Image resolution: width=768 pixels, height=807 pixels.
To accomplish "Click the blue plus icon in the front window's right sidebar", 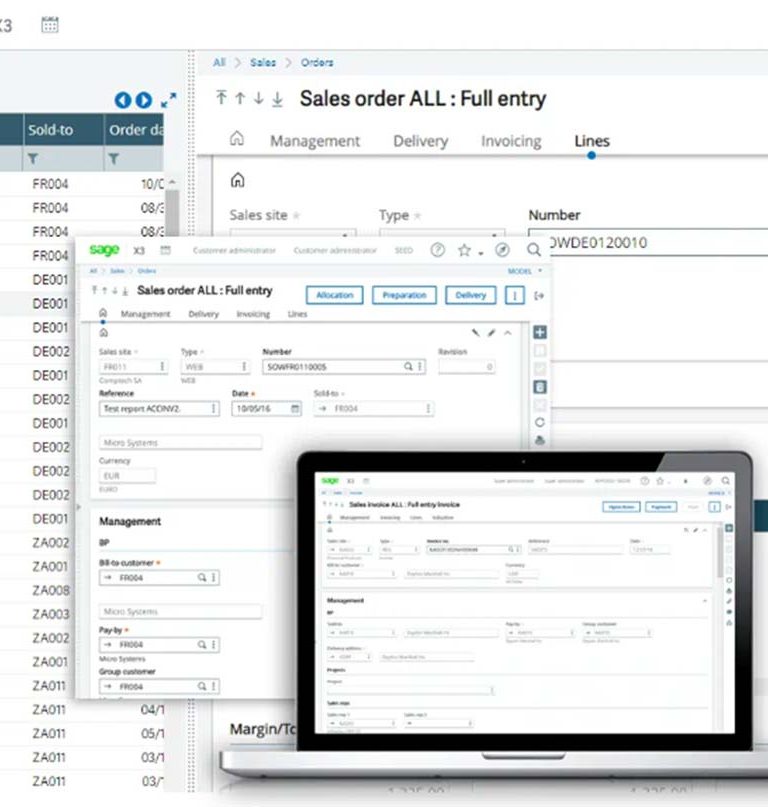I will (x=539, y=332).
